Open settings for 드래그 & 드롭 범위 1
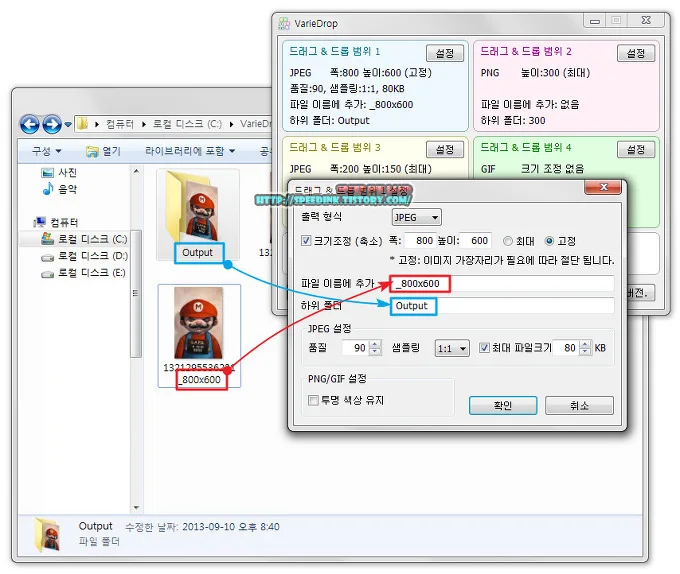The width and height of the screenshot is (680, 574). point(445,53)
